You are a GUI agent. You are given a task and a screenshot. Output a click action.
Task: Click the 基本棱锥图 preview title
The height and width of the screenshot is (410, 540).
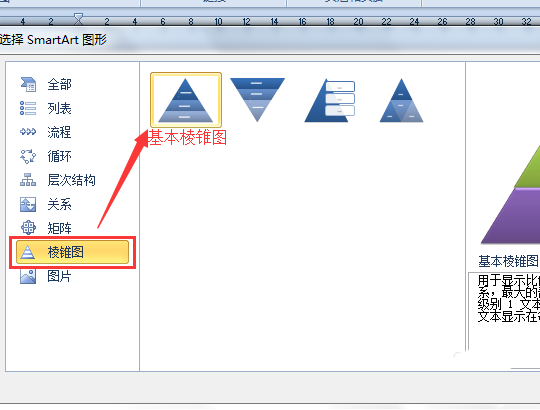click(509, 261)
